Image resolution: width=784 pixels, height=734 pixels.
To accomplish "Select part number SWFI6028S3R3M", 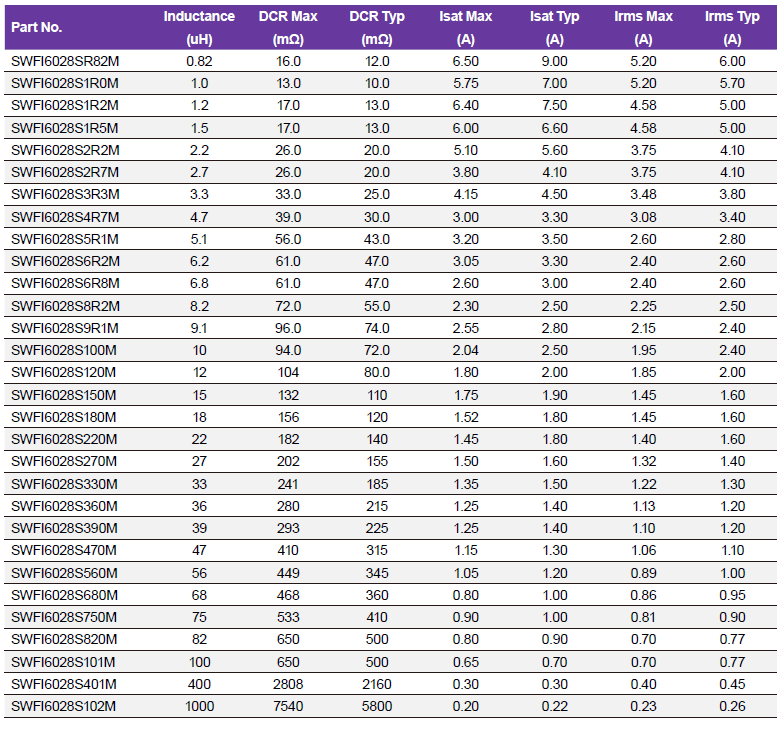I will 65,194.
